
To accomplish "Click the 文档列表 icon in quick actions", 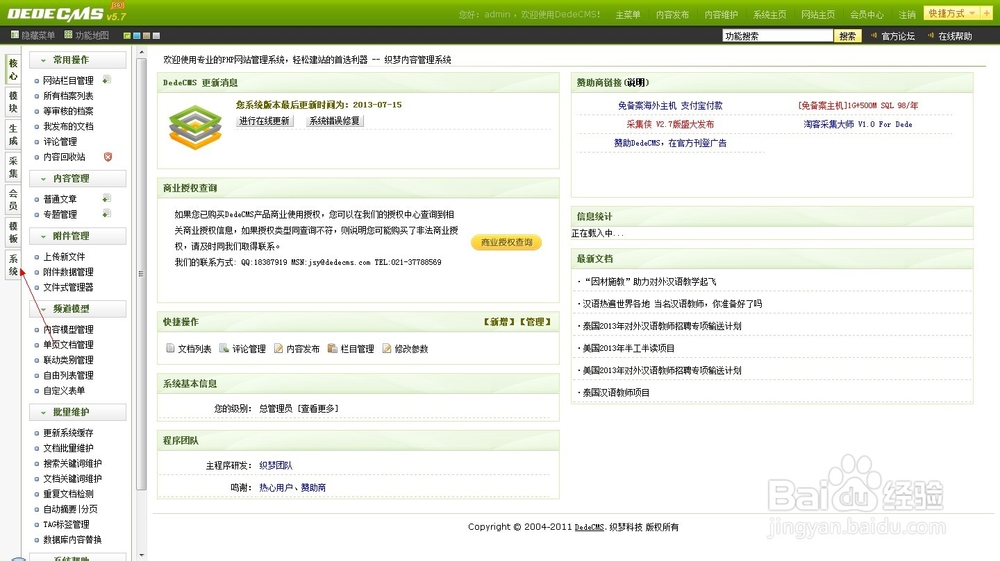I will click(x=170, y=348).
